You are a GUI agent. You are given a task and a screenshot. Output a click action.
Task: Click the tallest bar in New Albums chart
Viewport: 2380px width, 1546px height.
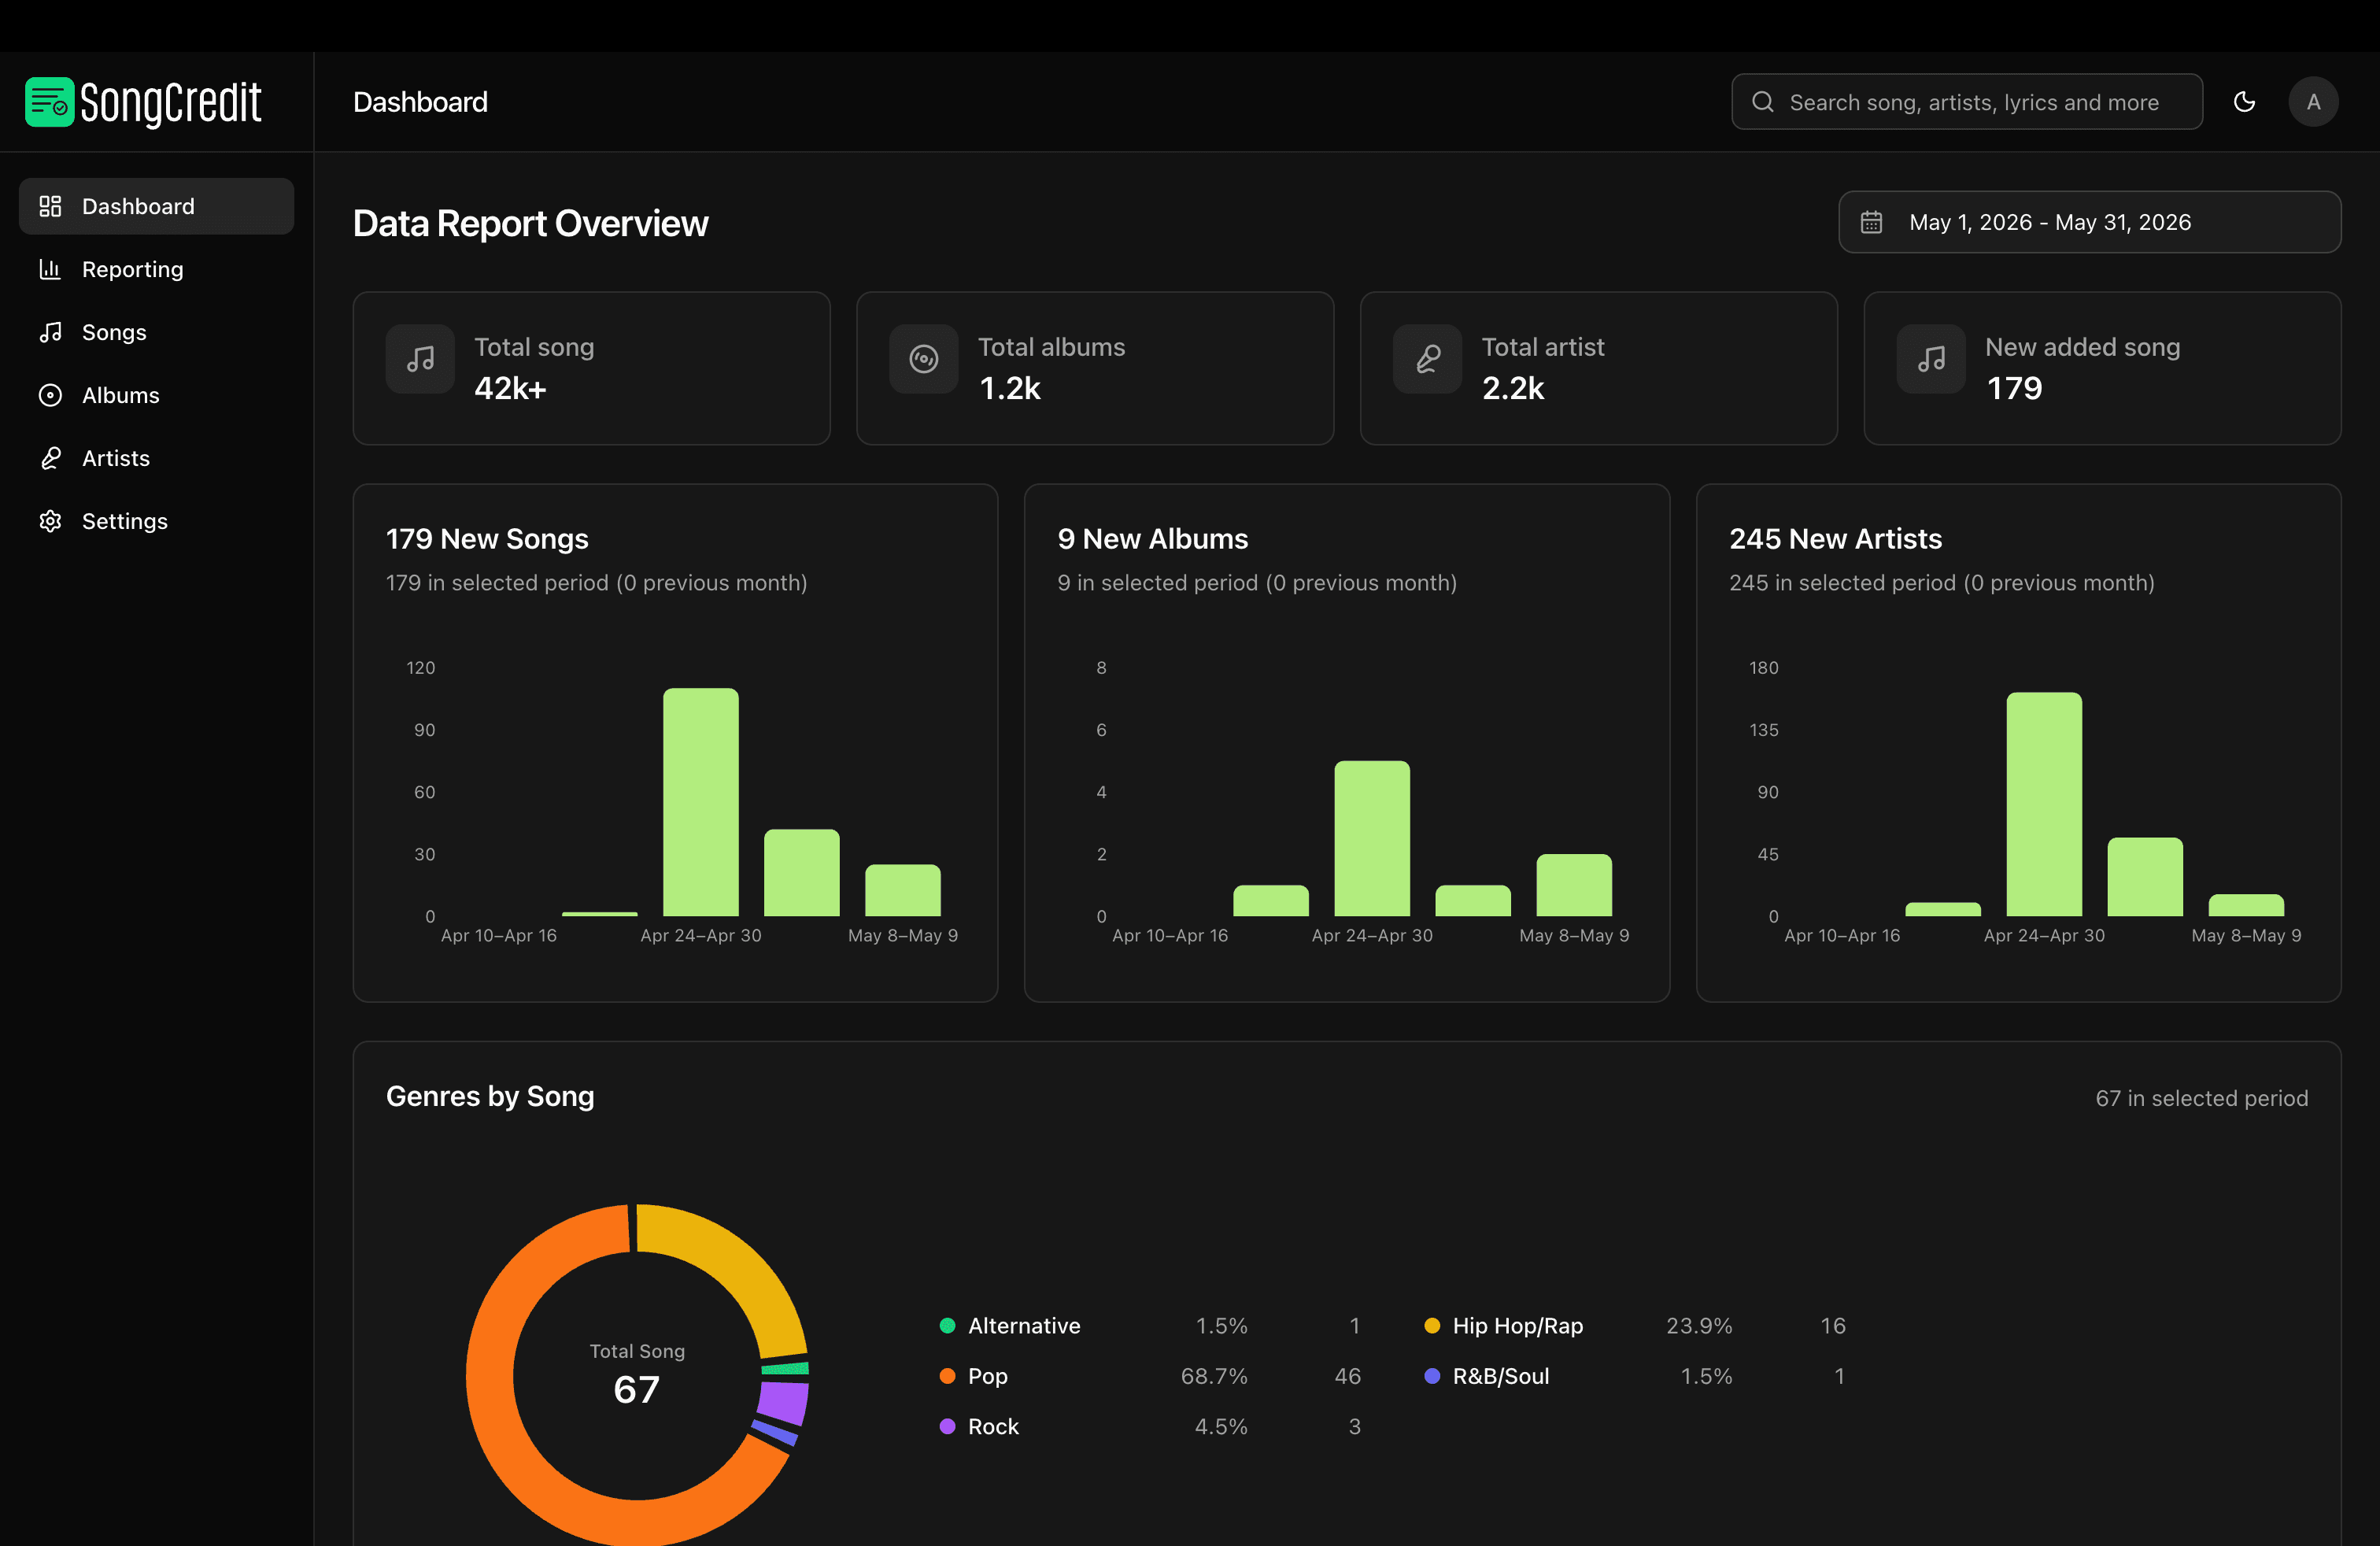pyautogui.click(x=1372, y=838)
